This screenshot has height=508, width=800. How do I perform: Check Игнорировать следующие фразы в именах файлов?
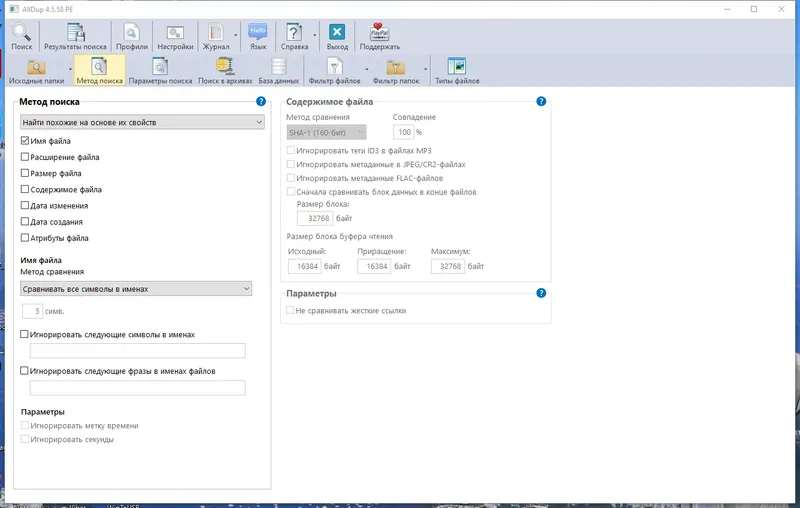(x=24, y=371)
